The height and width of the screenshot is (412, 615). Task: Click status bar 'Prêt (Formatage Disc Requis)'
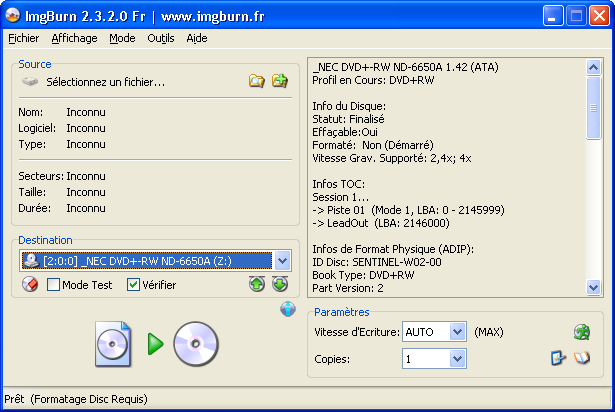76,399
